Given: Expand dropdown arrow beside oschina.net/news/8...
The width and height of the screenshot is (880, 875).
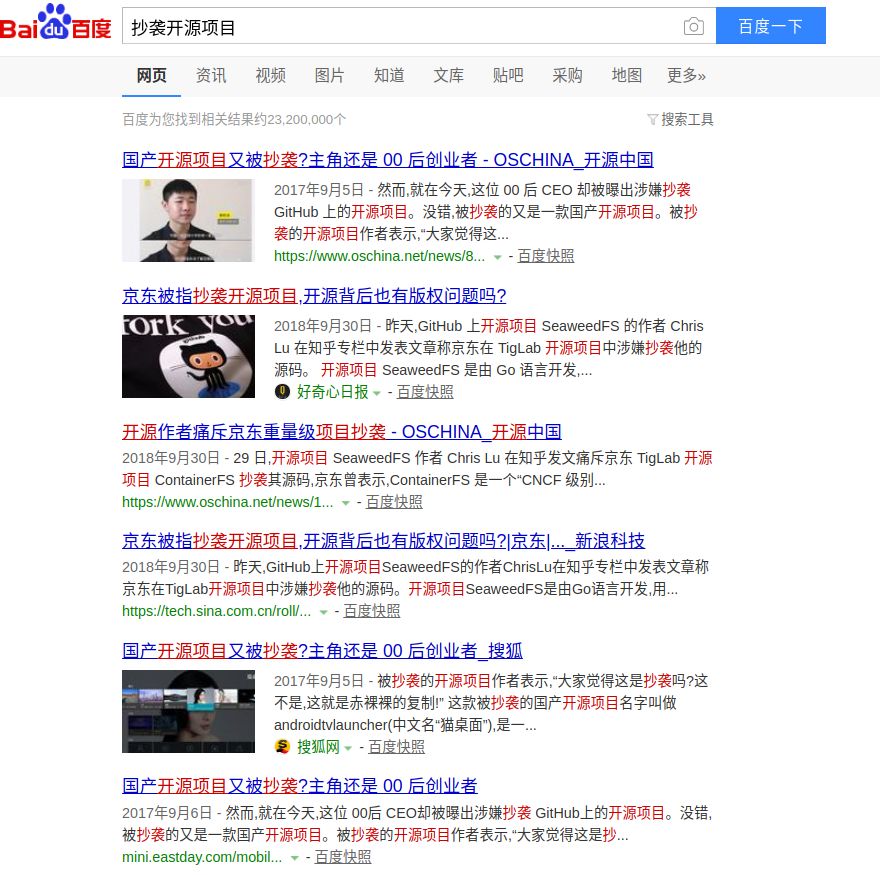Looking at the screenshot, I should 497,257.
